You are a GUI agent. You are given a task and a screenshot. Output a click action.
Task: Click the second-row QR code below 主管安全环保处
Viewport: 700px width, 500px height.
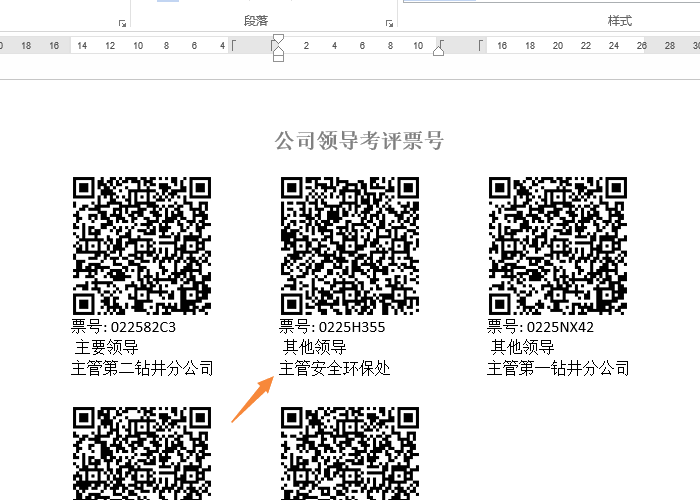pyautogui.click(x=350, y=453)
